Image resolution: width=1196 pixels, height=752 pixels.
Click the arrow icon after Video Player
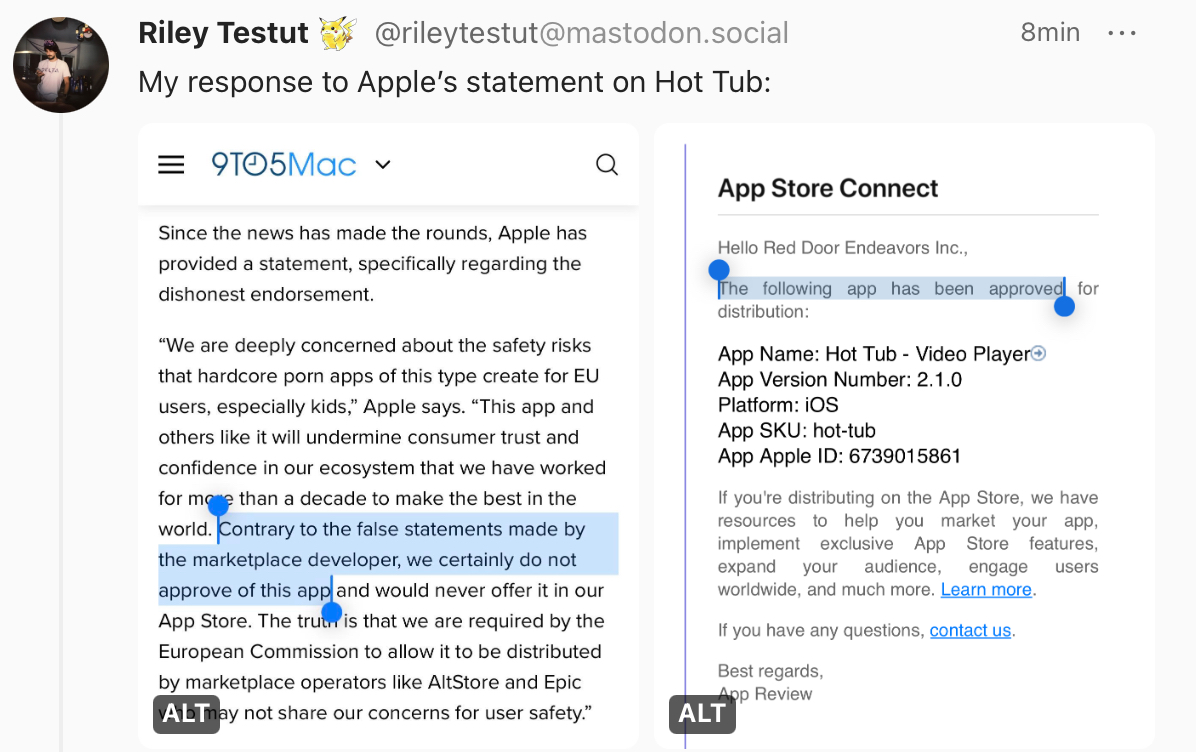(x=1038, y=353)
